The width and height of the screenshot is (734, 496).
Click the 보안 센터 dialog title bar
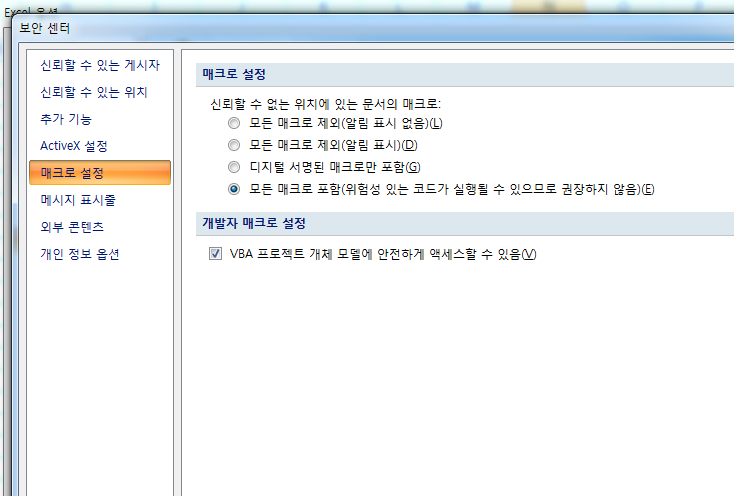(300, 27)
